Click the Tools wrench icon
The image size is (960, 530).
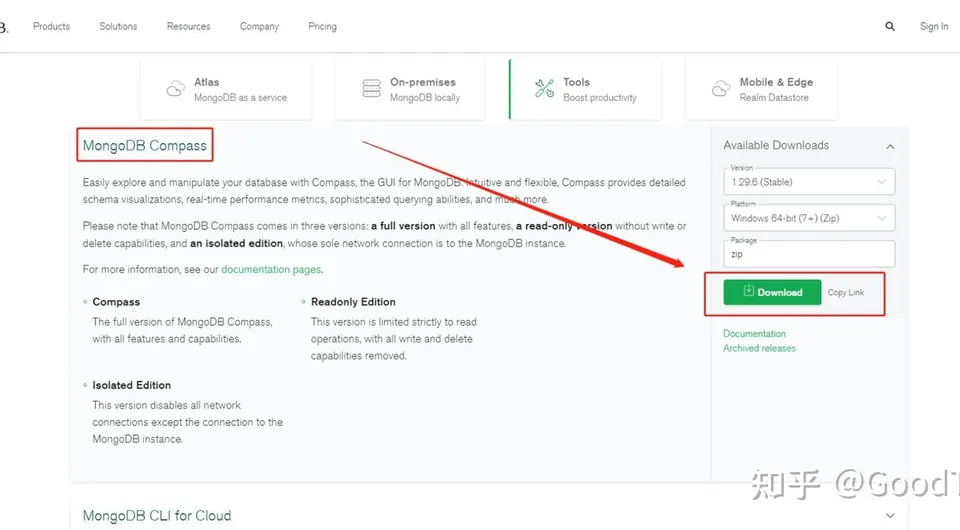click(x=544, y=89)
